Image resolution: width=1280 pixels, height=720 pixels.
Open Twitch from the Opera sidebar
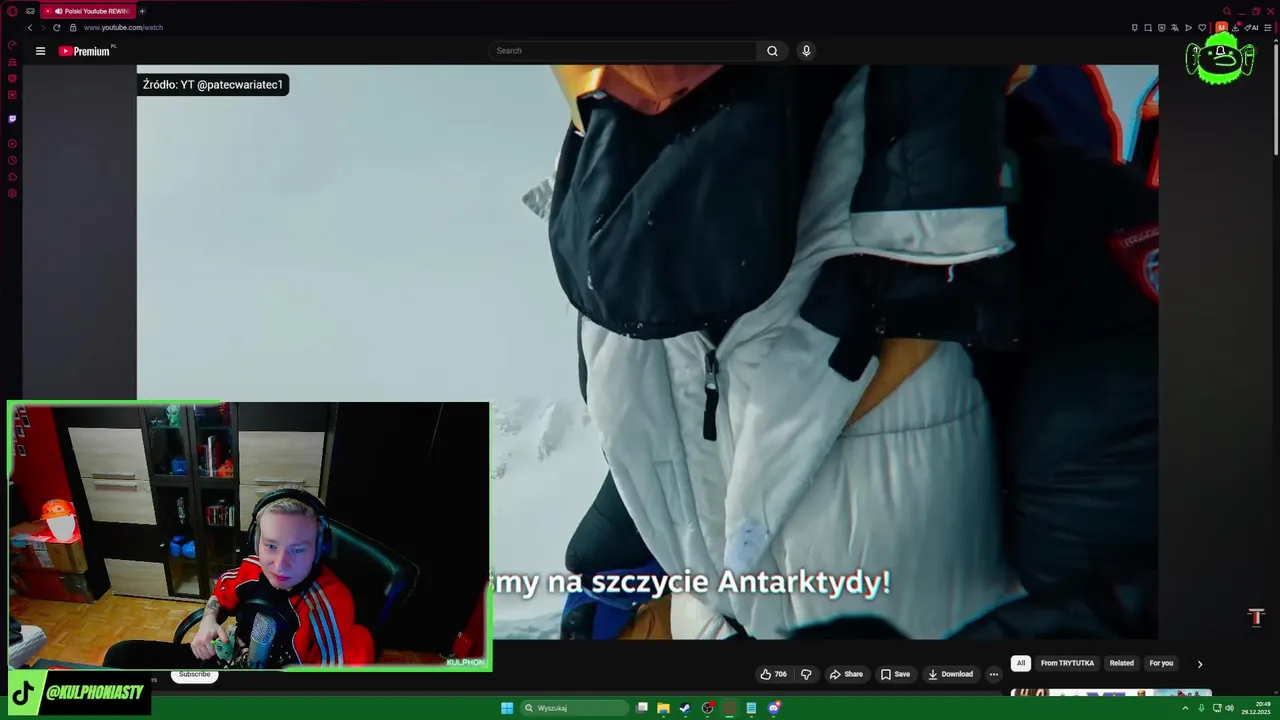[x=12, y=118]
